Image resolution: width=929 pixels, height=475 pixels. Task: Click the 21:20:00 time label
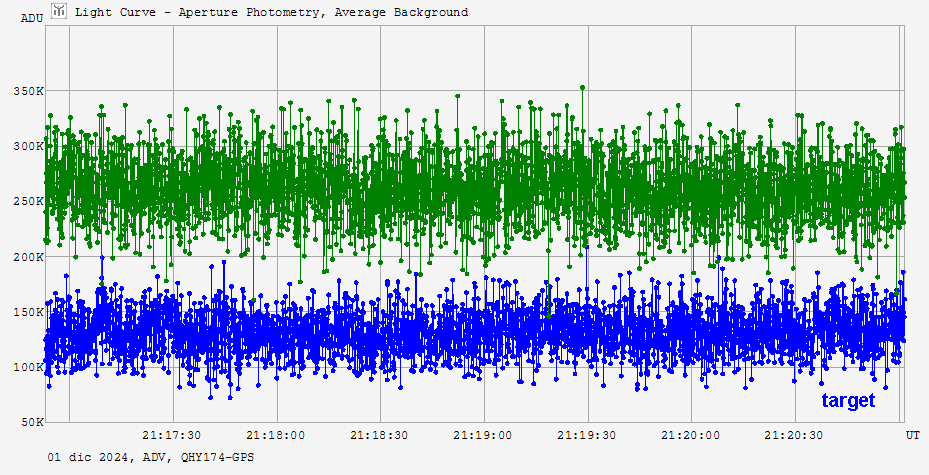690,435
